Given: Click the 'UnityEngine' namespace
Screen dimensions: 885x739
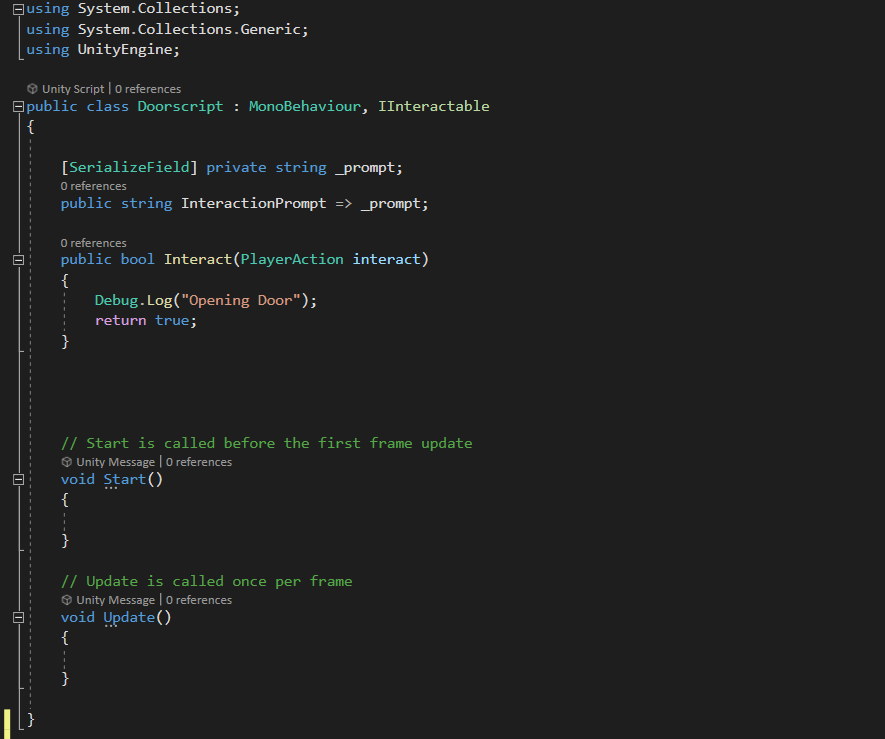Looking at the screenshot, I should tap(125, 50).
